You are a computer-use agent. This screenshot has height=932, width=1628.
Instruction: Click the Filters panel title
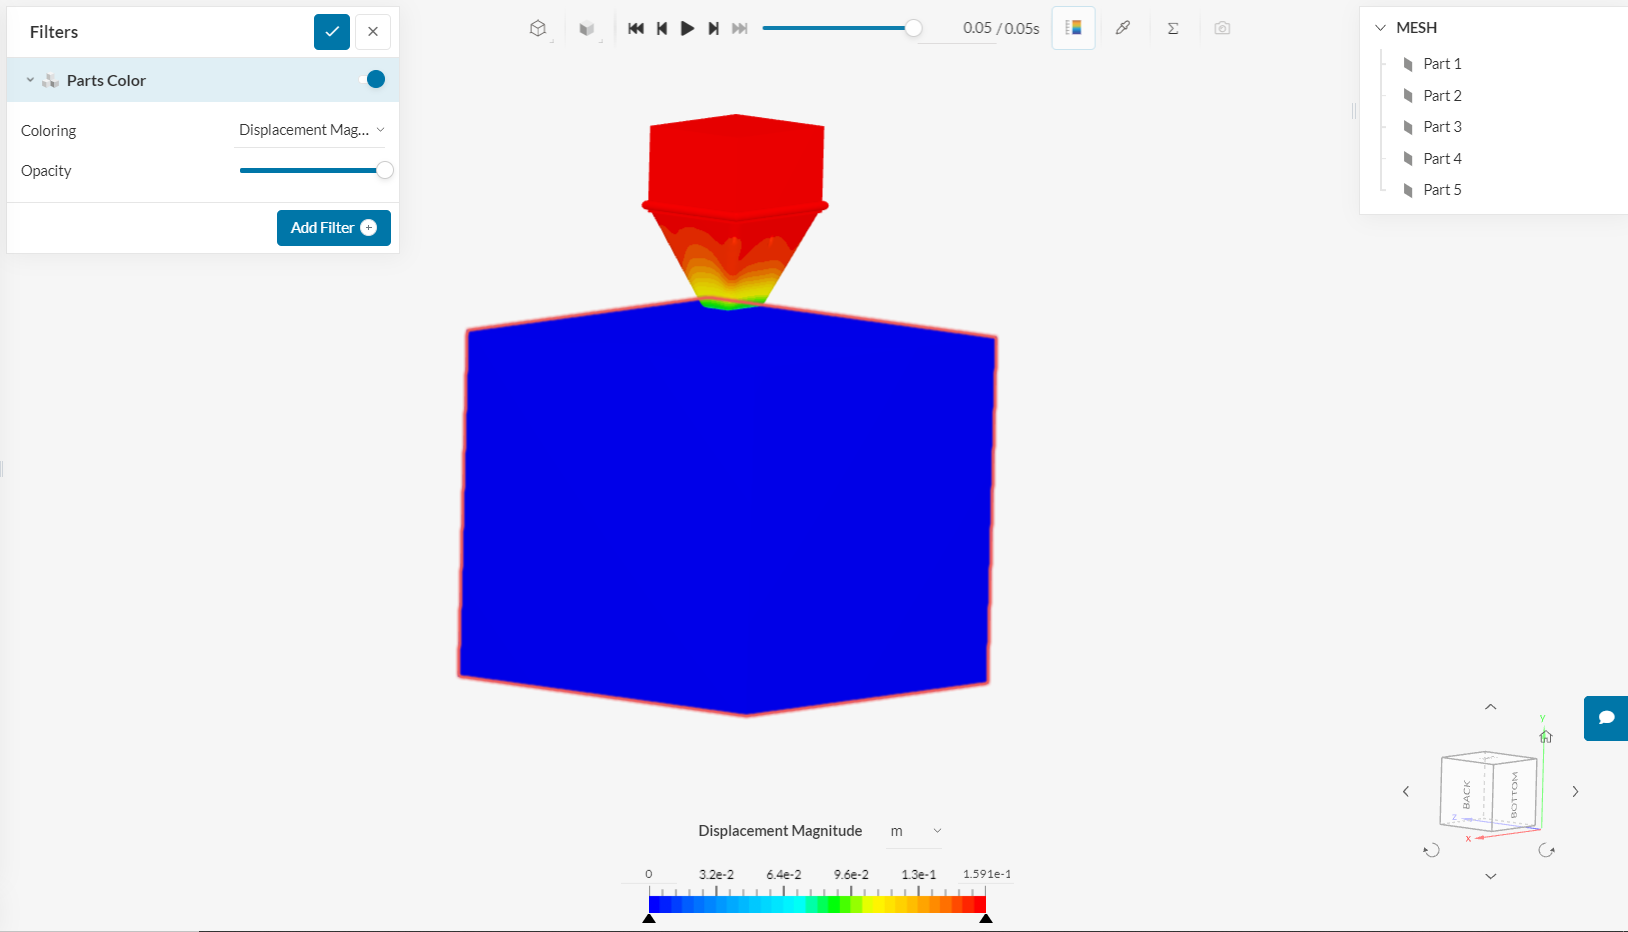tap(54, 32)
